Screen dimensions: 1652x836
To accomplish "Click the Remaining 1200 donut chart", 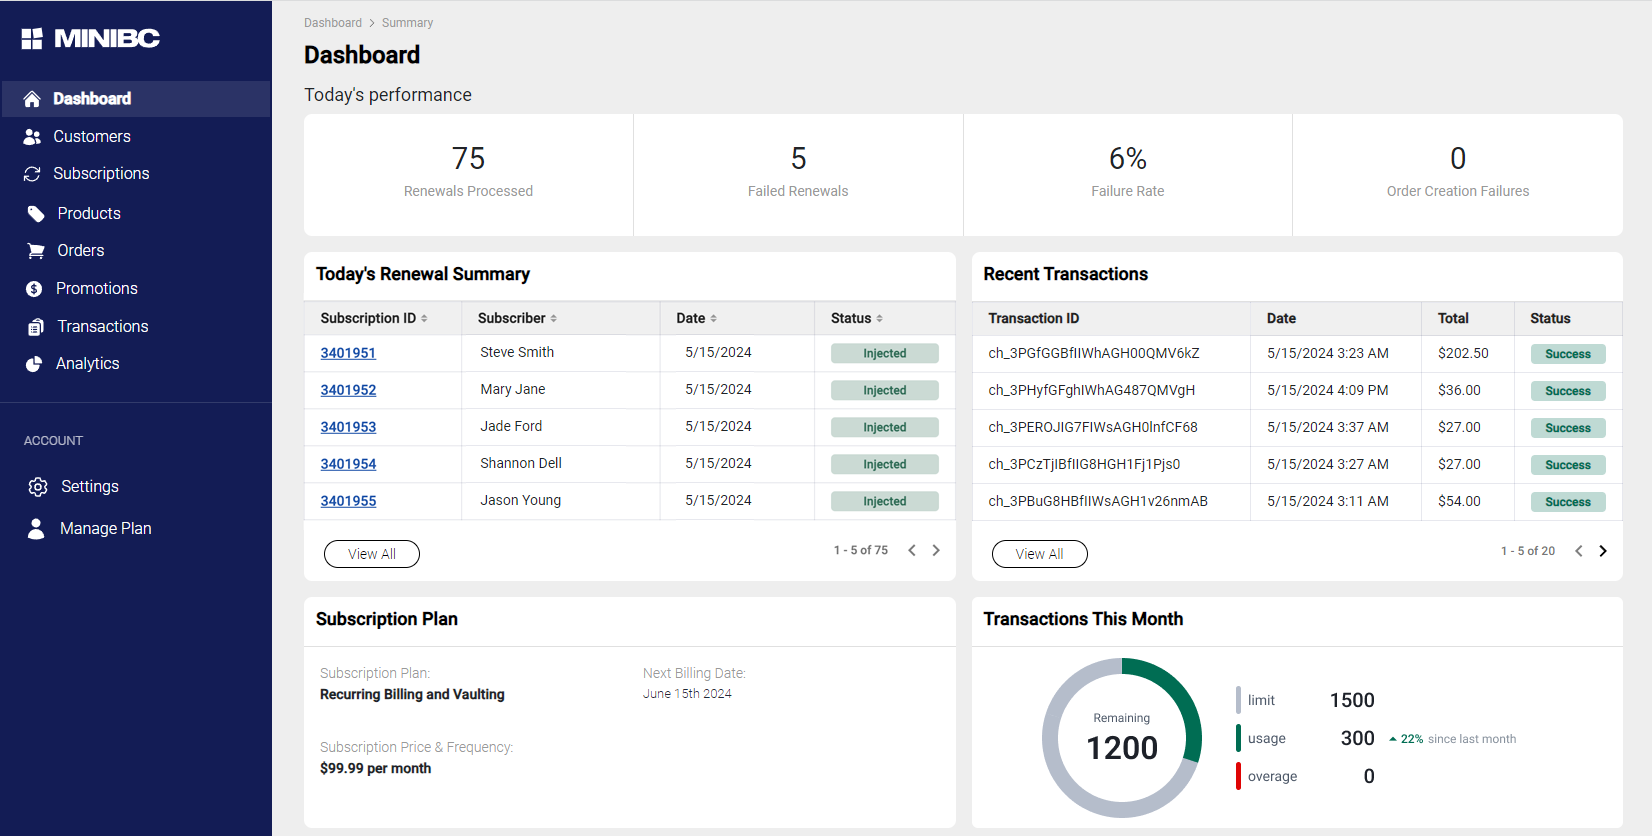I will (x=1122, y=738).
